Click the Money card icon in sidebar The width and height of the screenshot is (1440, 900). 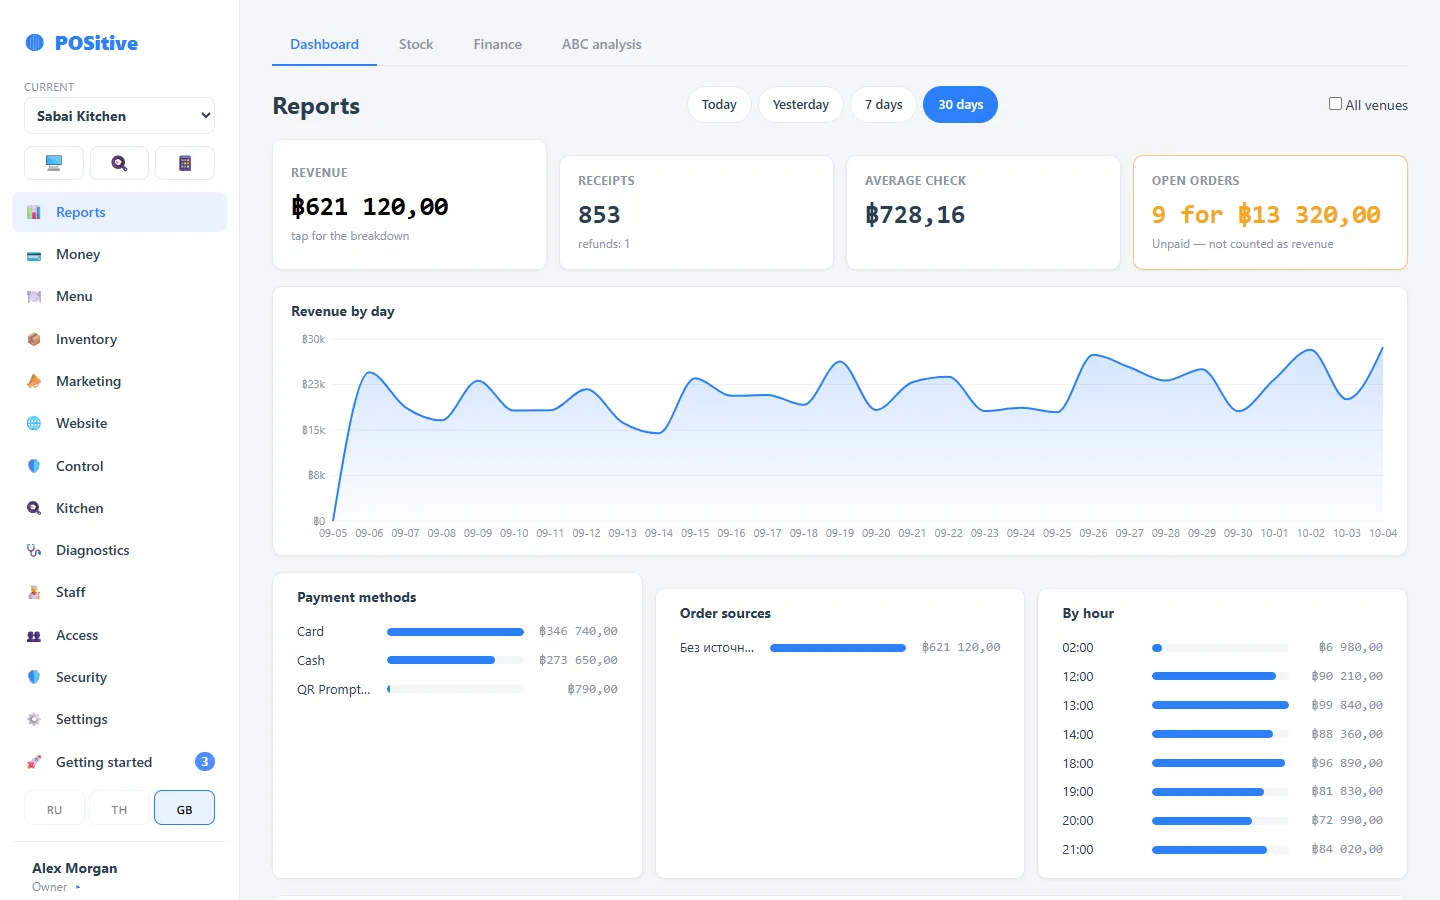[34, 255]
